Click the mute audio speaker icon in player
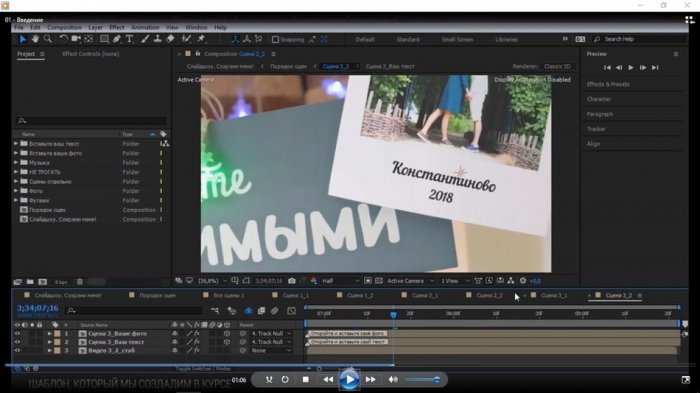 click(393, 380)
